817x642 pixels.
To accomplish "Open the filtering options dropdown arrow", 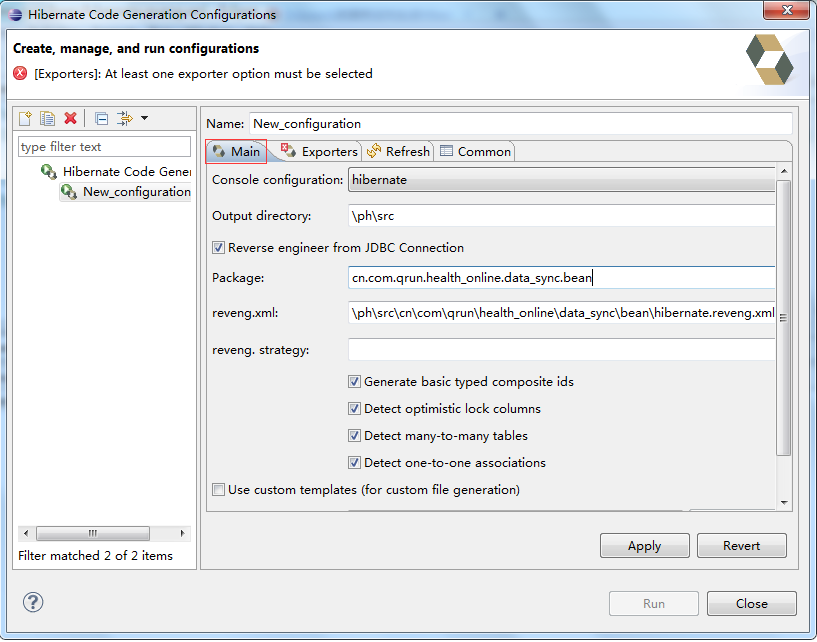I will [x=144, y=118].
